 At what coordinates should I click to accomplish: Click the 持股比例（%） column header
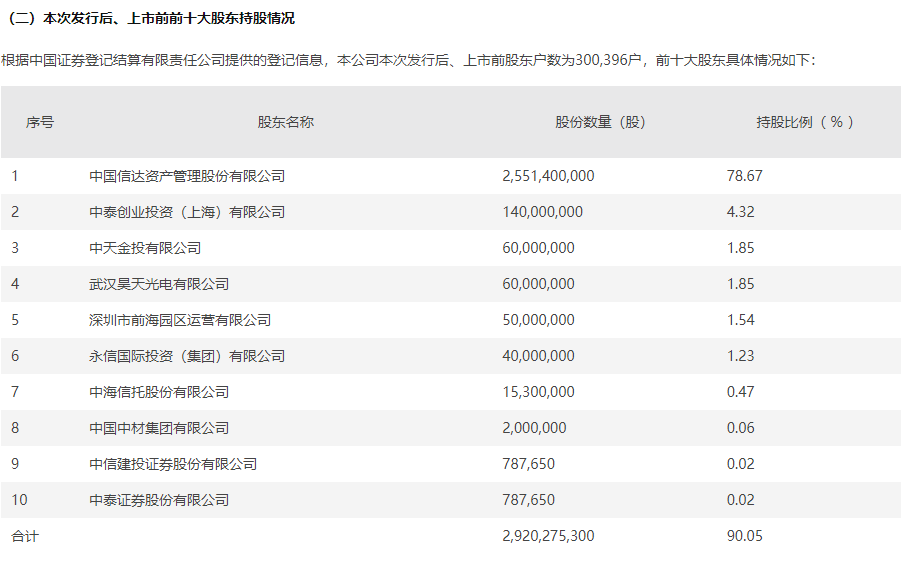[x=806, y=122]
